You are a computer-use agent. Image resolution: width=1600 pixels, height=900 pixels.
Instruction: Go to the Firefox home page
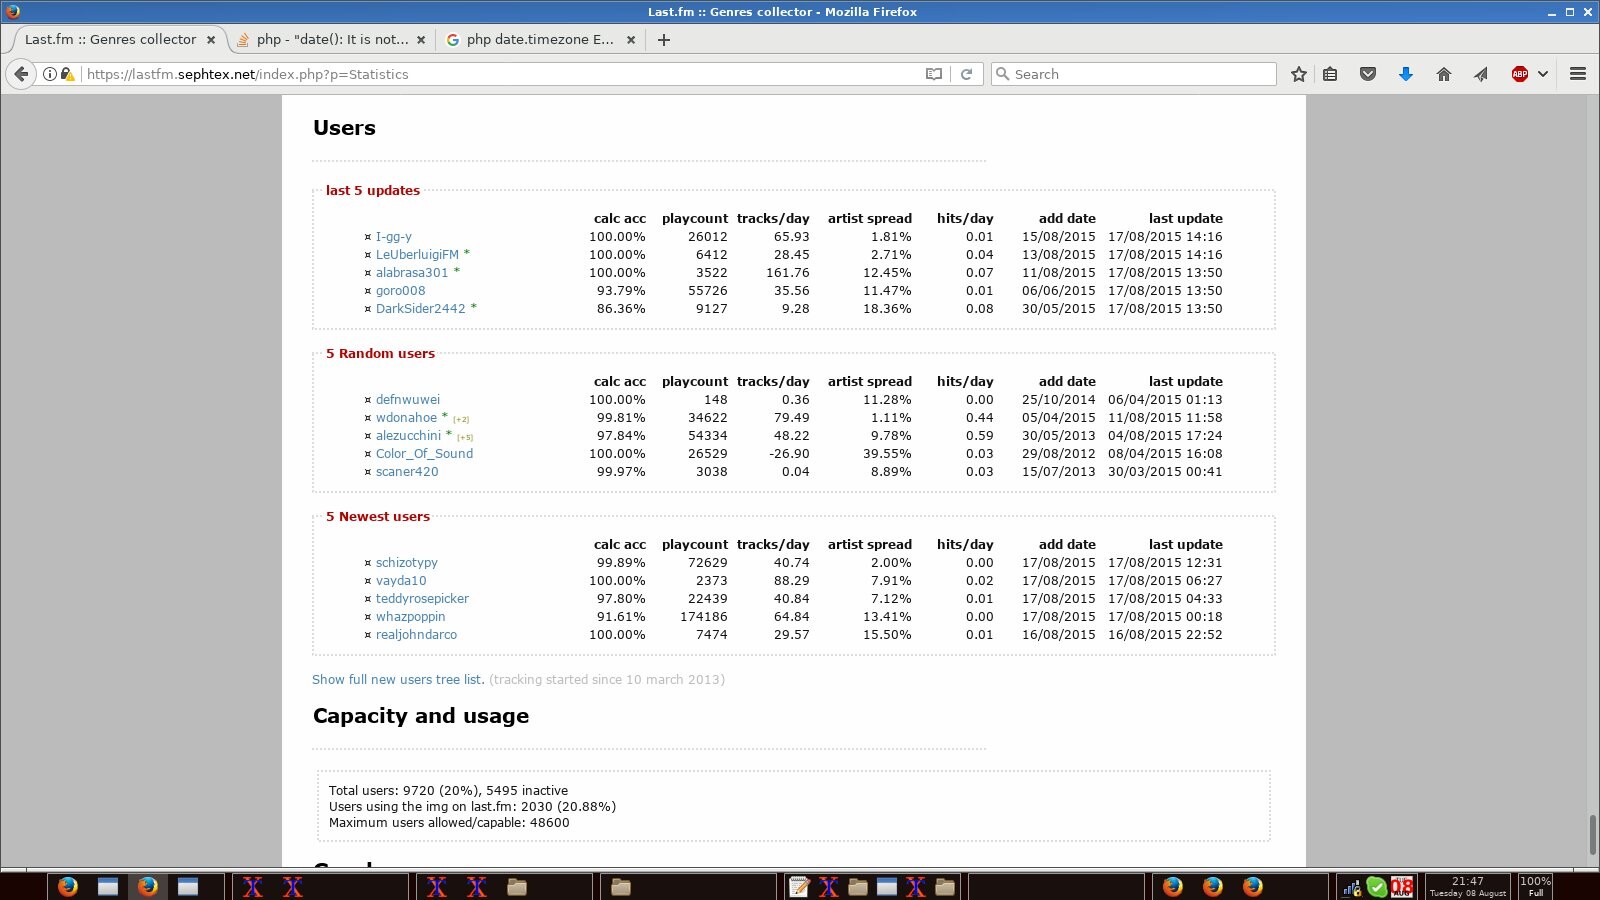click(1443, 74)
